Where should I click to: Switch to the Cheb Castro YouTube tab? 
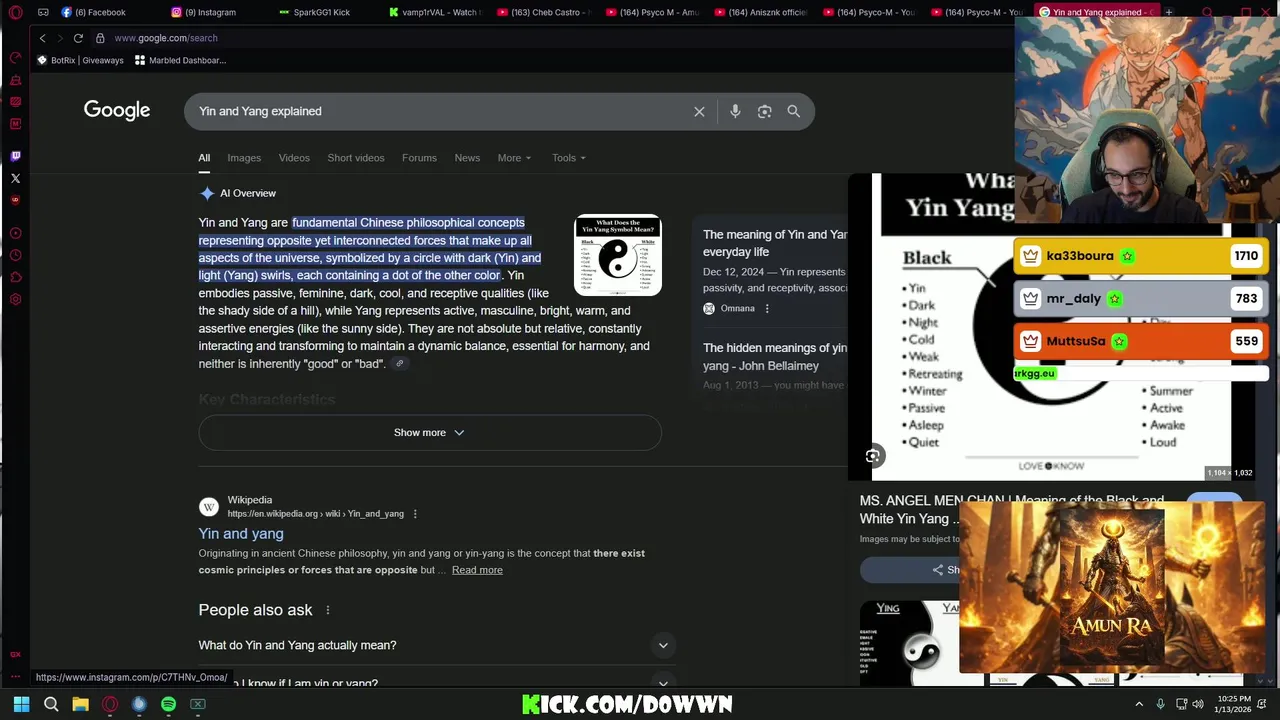pos(545,13)
